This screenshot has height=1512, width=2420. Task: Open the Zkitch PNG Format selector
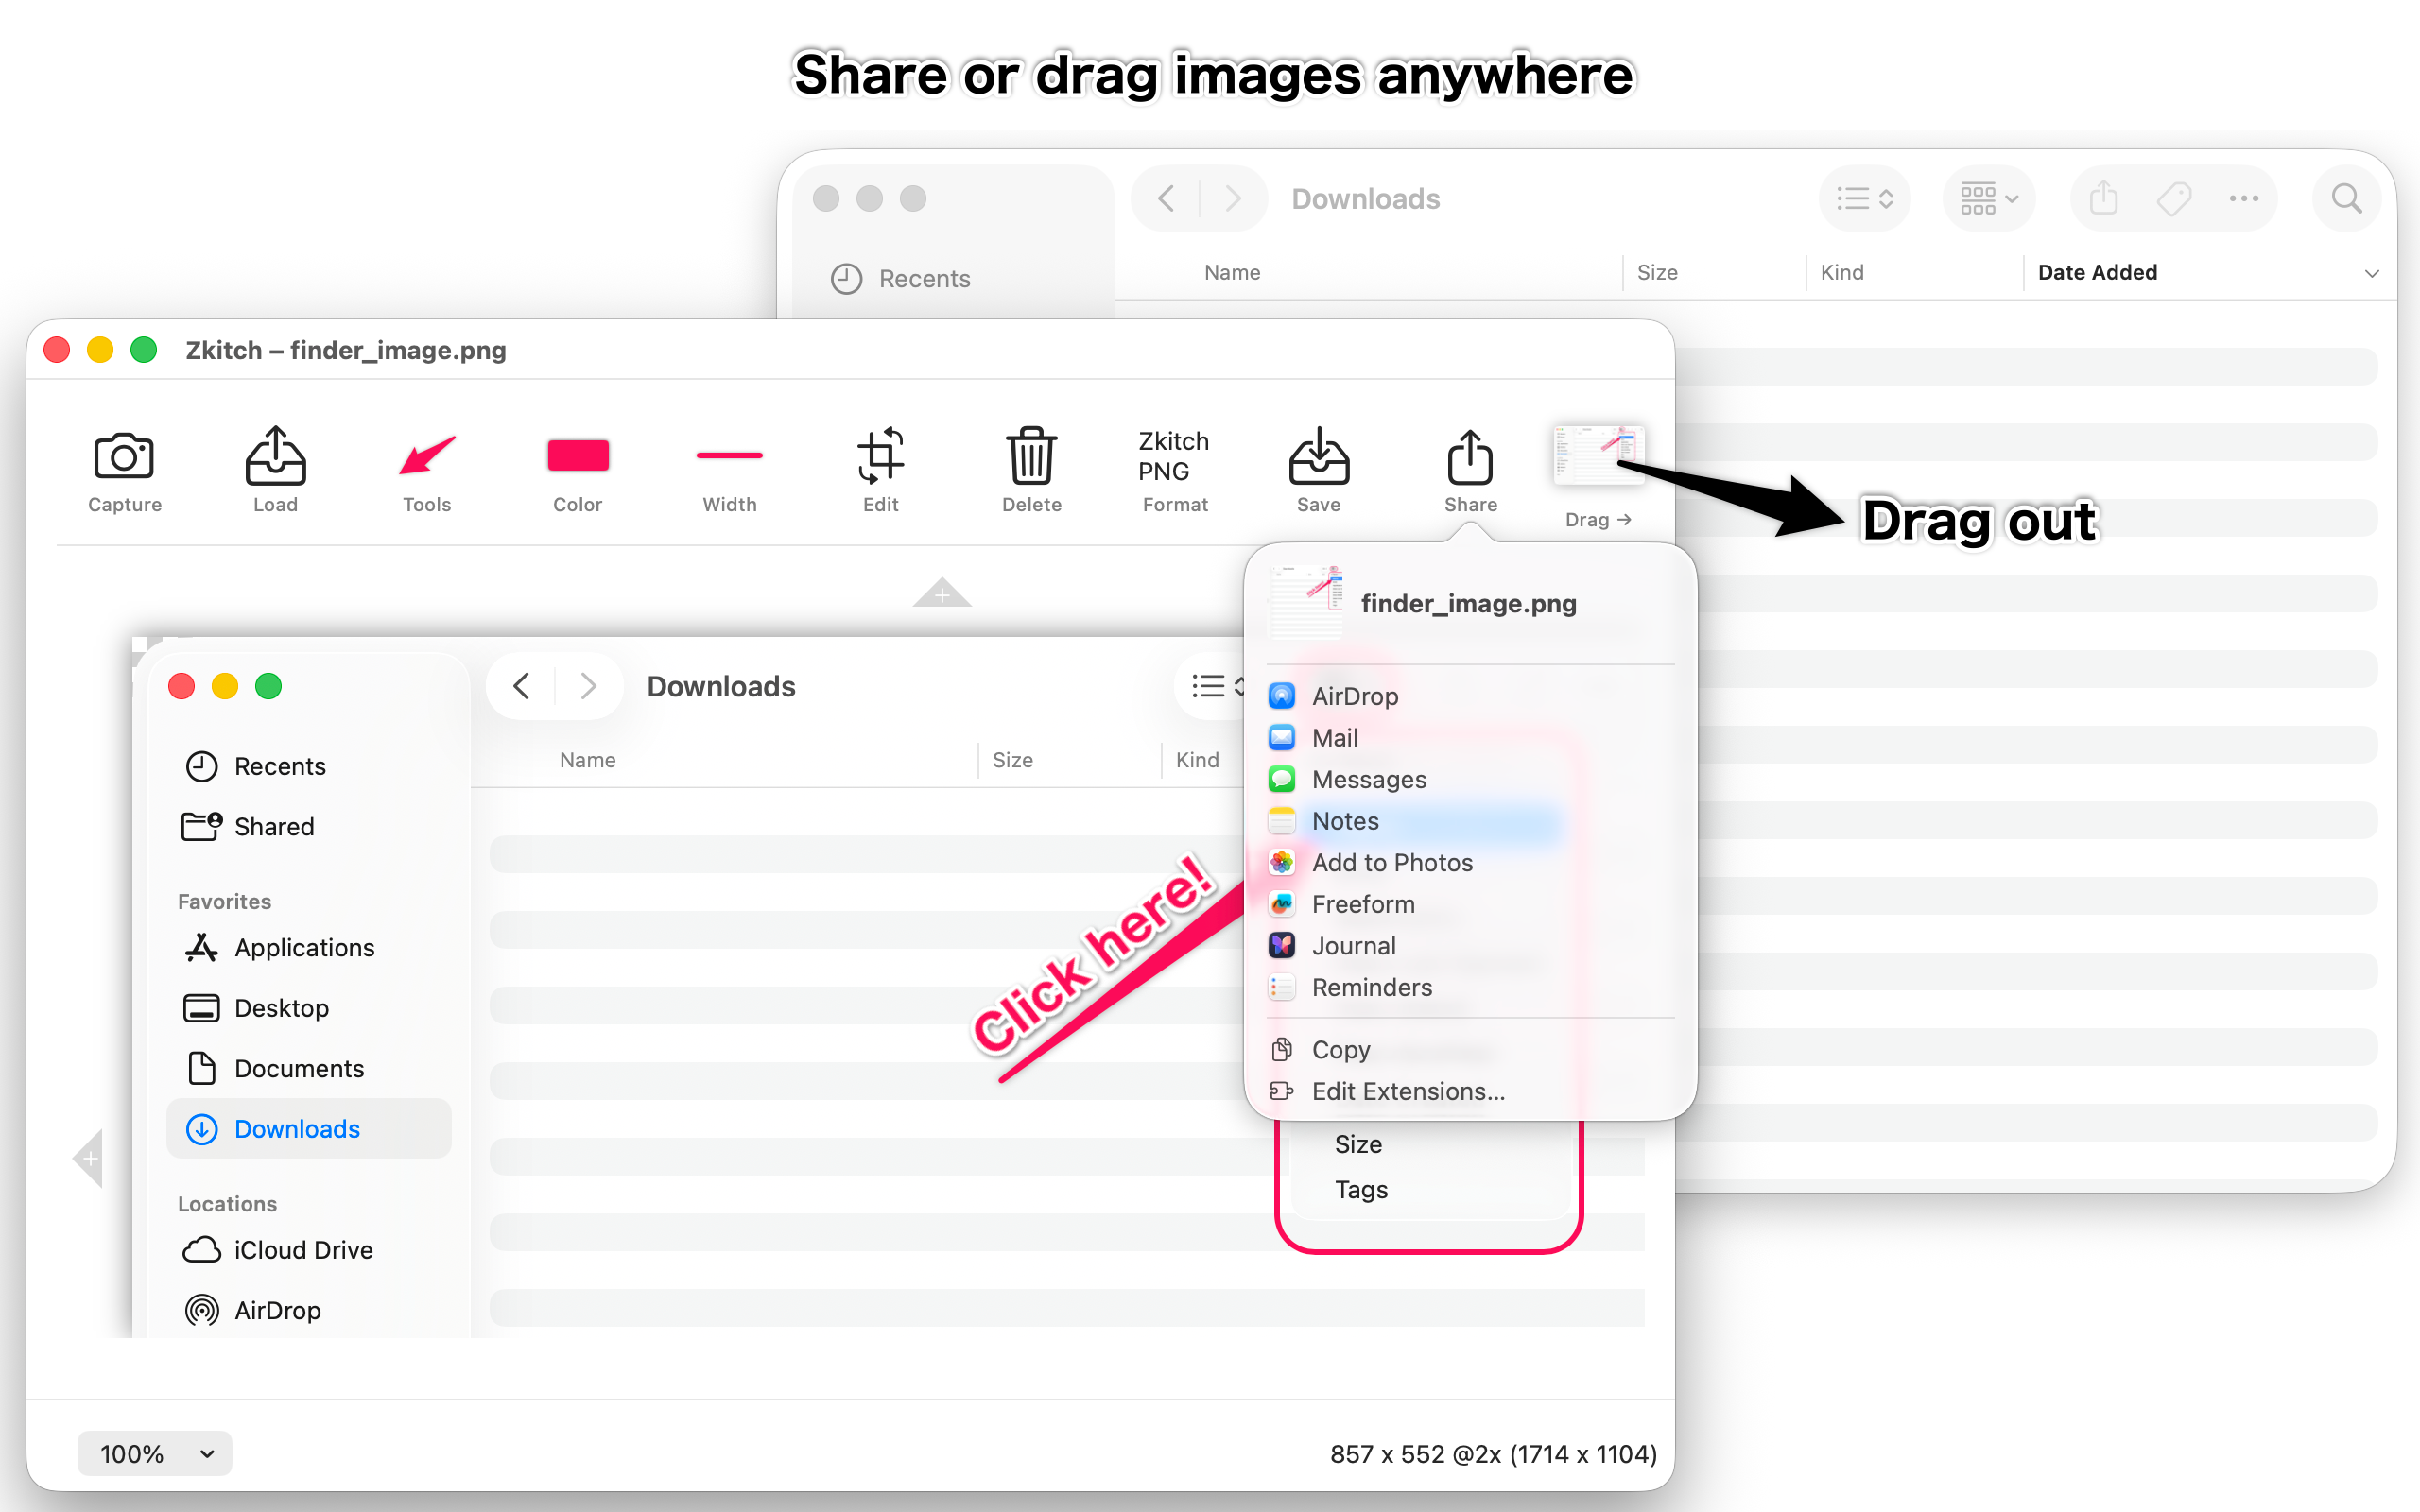point(1174,457)
